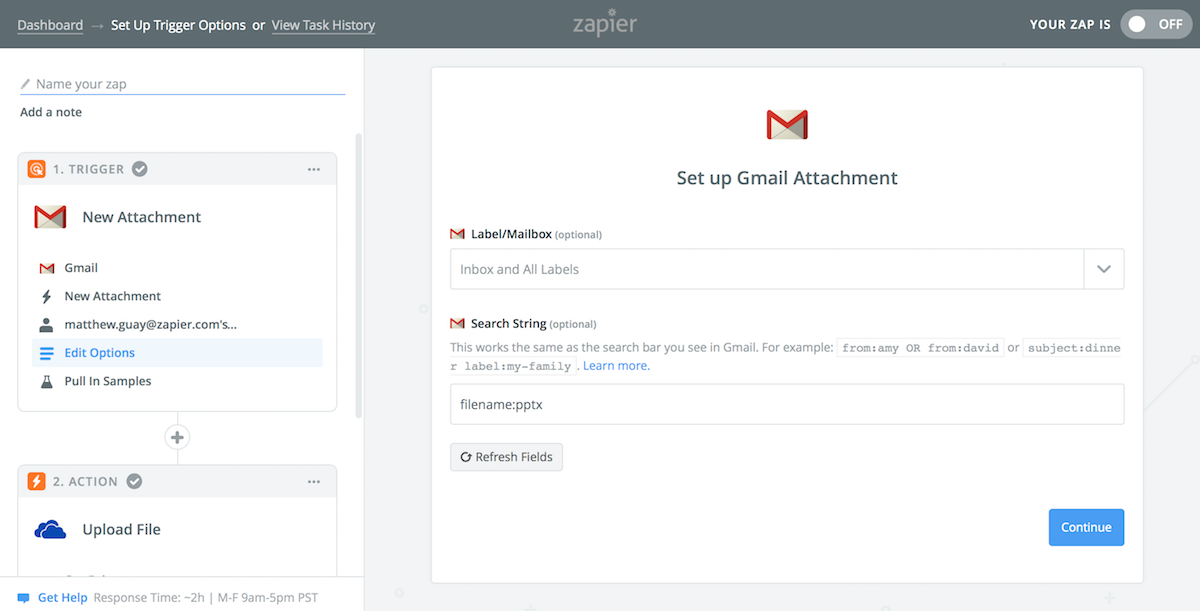Click the person account icon
The image size is (1200, 611).
46,324
